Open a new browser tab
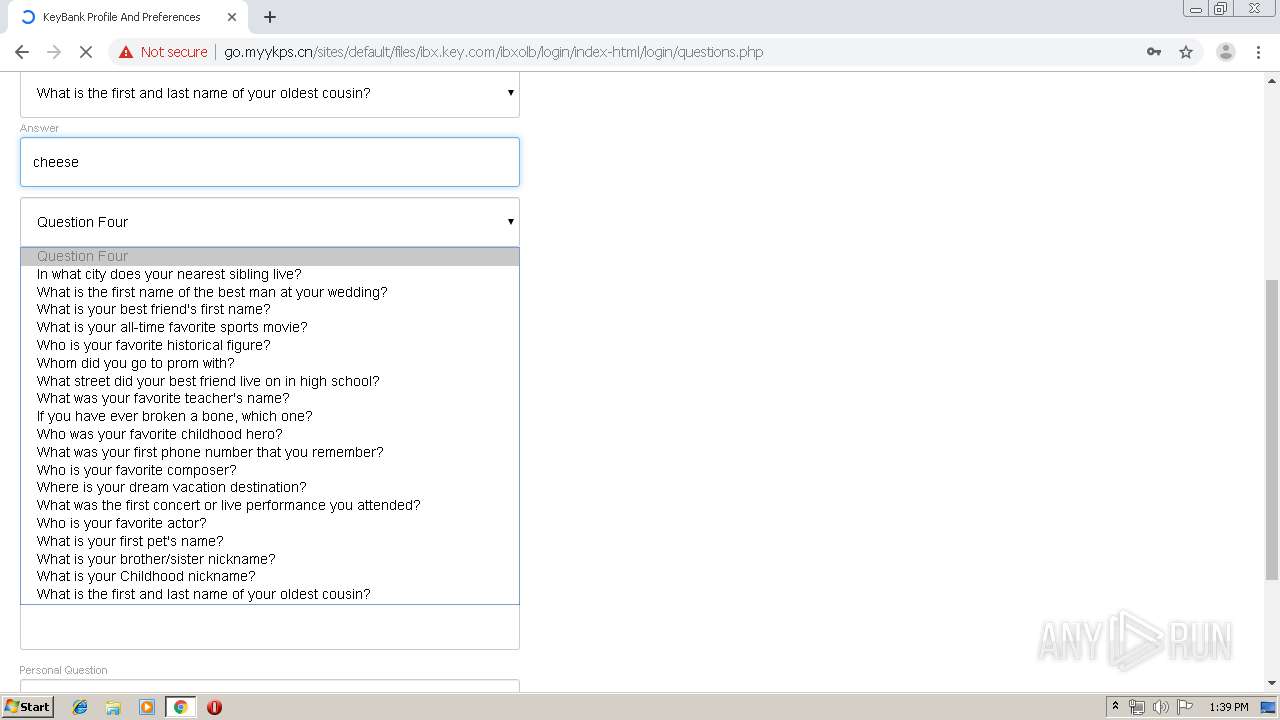 (270, 17)
